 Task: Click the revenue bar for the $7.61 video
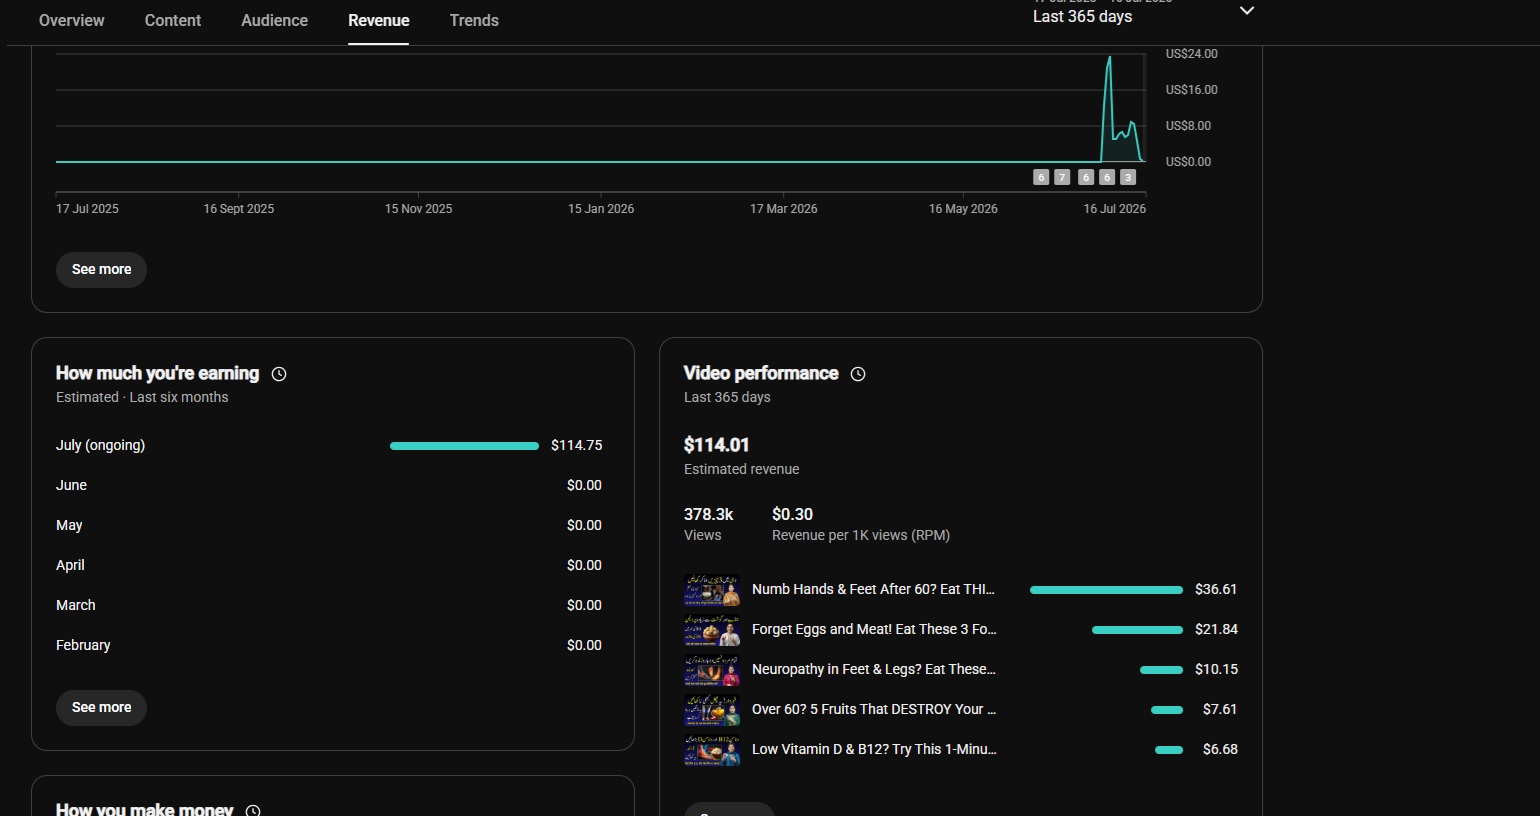[x=1167, y=710]
